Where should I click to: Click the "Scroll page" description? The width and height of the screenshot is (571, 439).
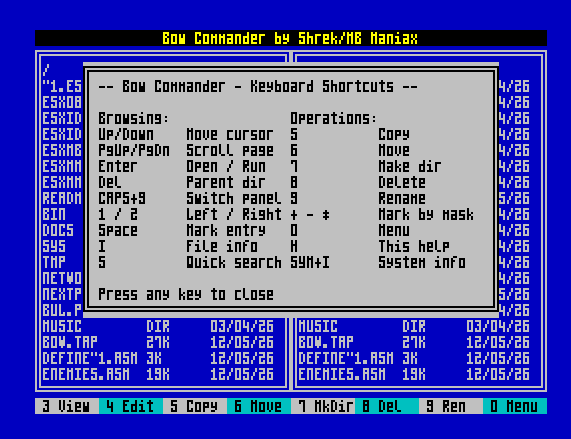tap(230, 150)
